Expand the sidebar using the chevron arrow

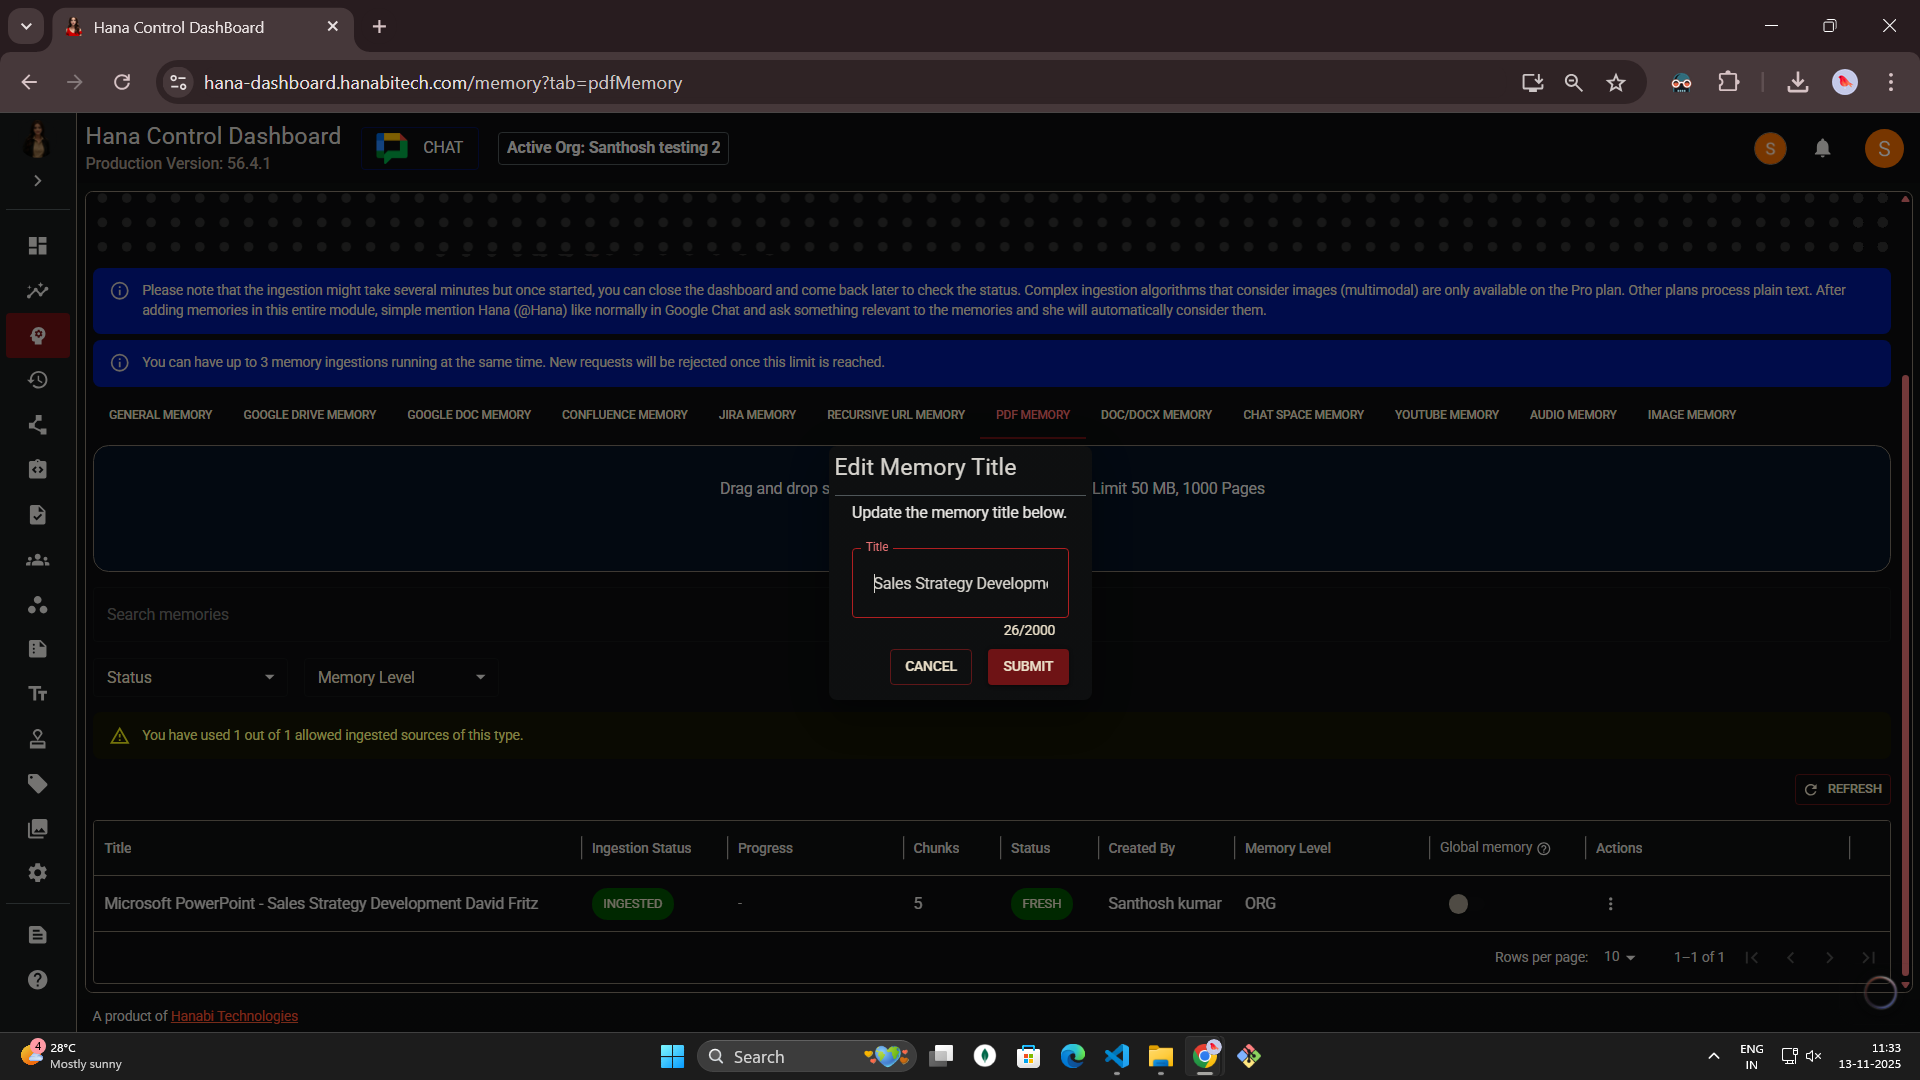point(37,181)
